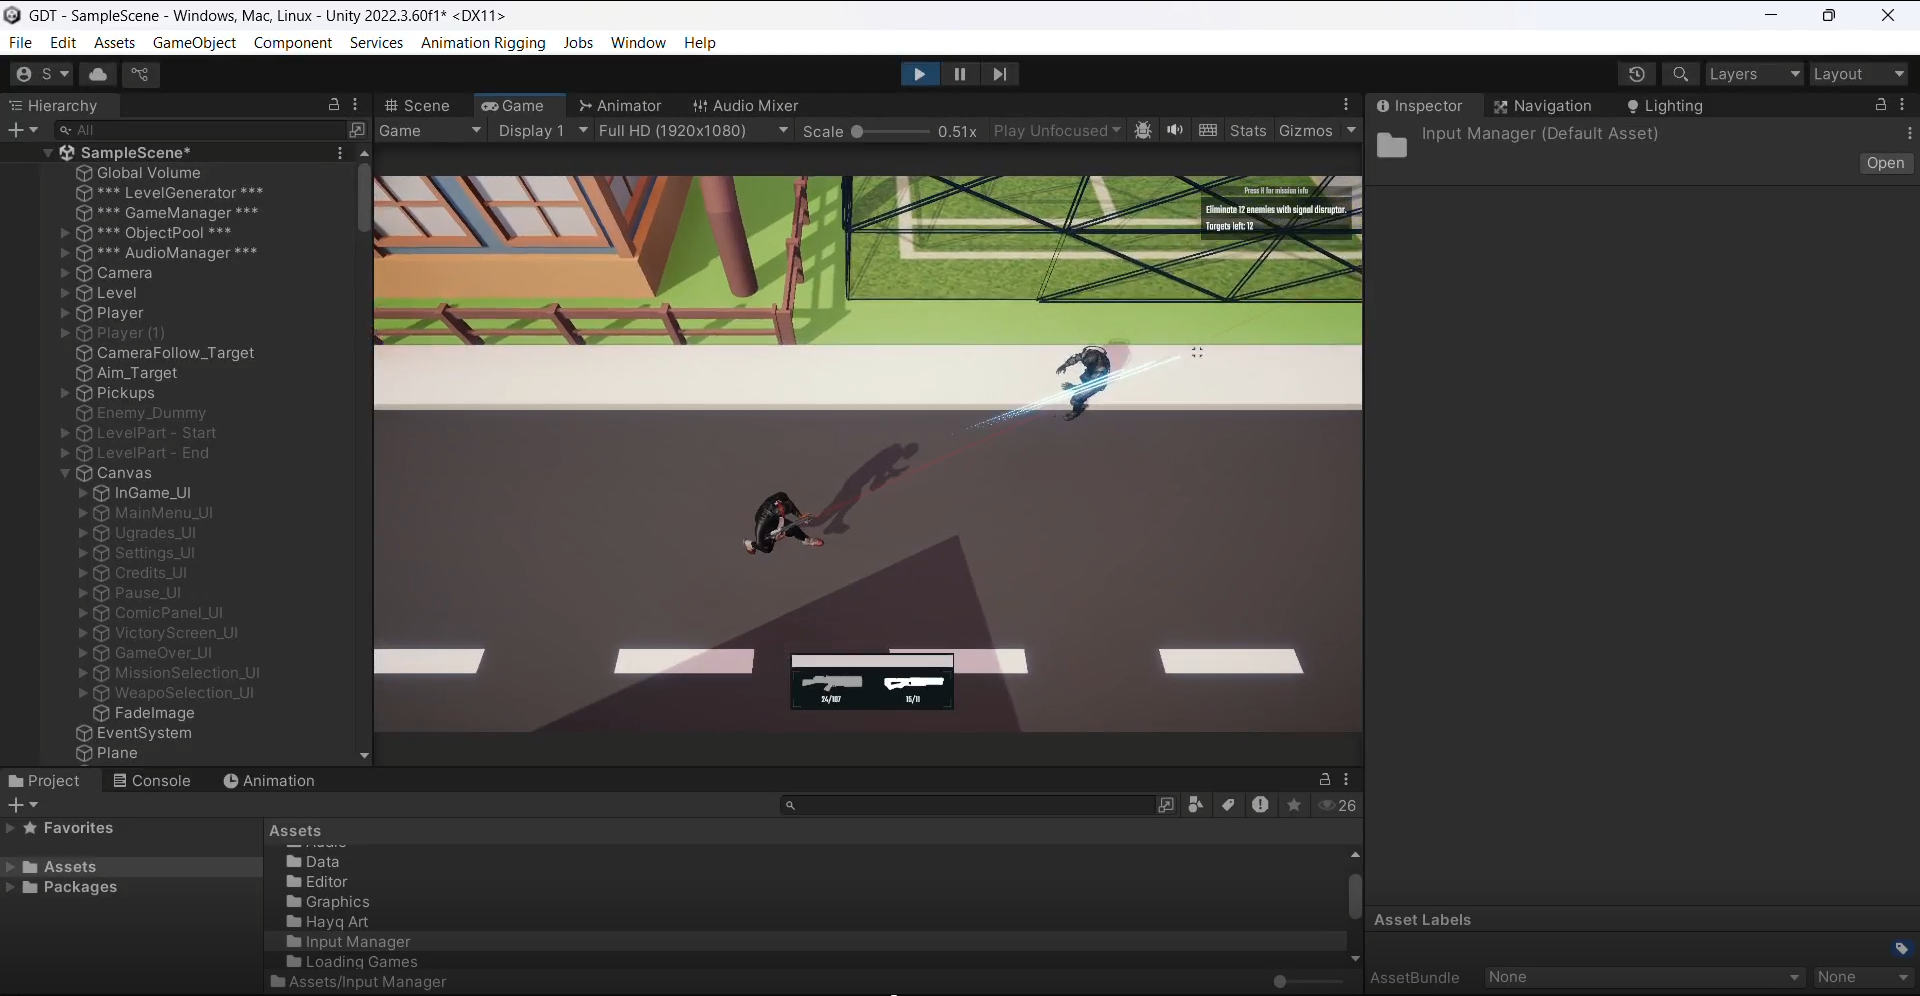Switch to the Animator tab
Image resolution: width=1920 pixels, height=996 pixels.
pyautogui.click(x=620, y=105)
